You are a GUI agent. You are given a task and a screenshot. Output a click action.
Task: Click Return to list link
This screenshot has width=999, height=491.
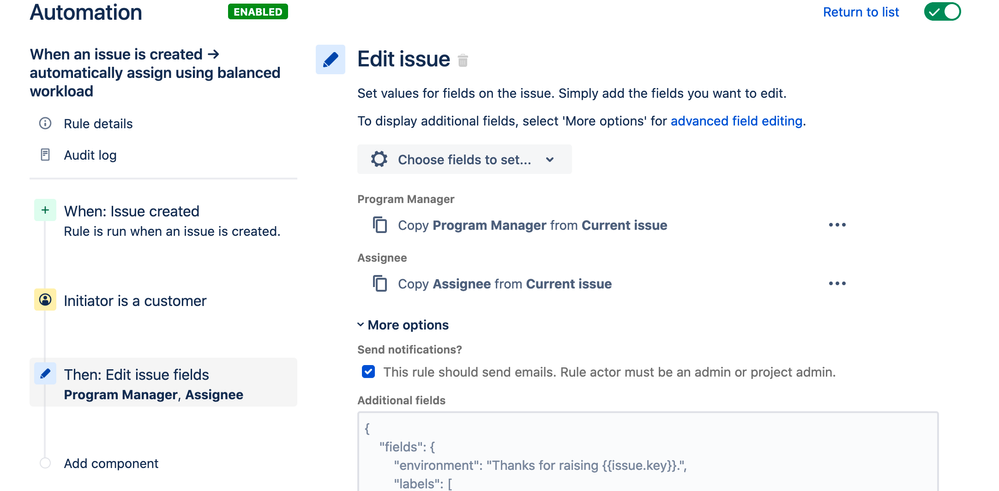pyautogui.click(x=860, y=12)
